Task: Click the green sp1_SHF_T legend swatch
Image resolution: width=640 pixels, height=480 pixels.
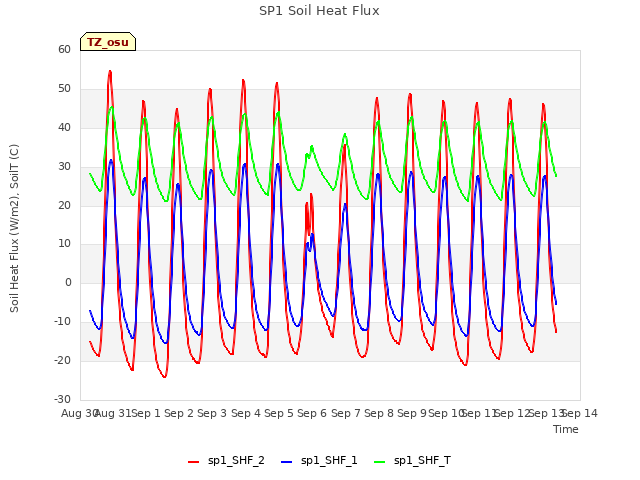Action: coord(380,462)
